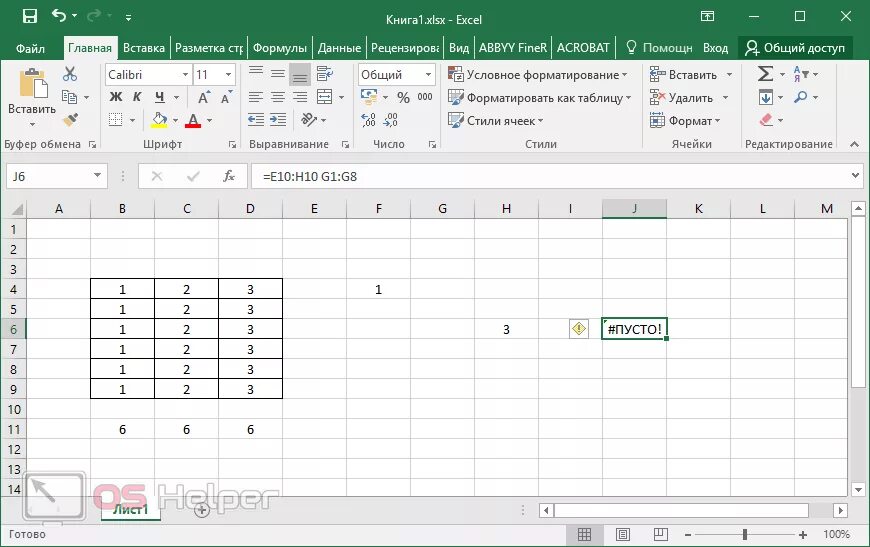Decrease decimal places icon
870x547 pixels.
pos(391,120)
